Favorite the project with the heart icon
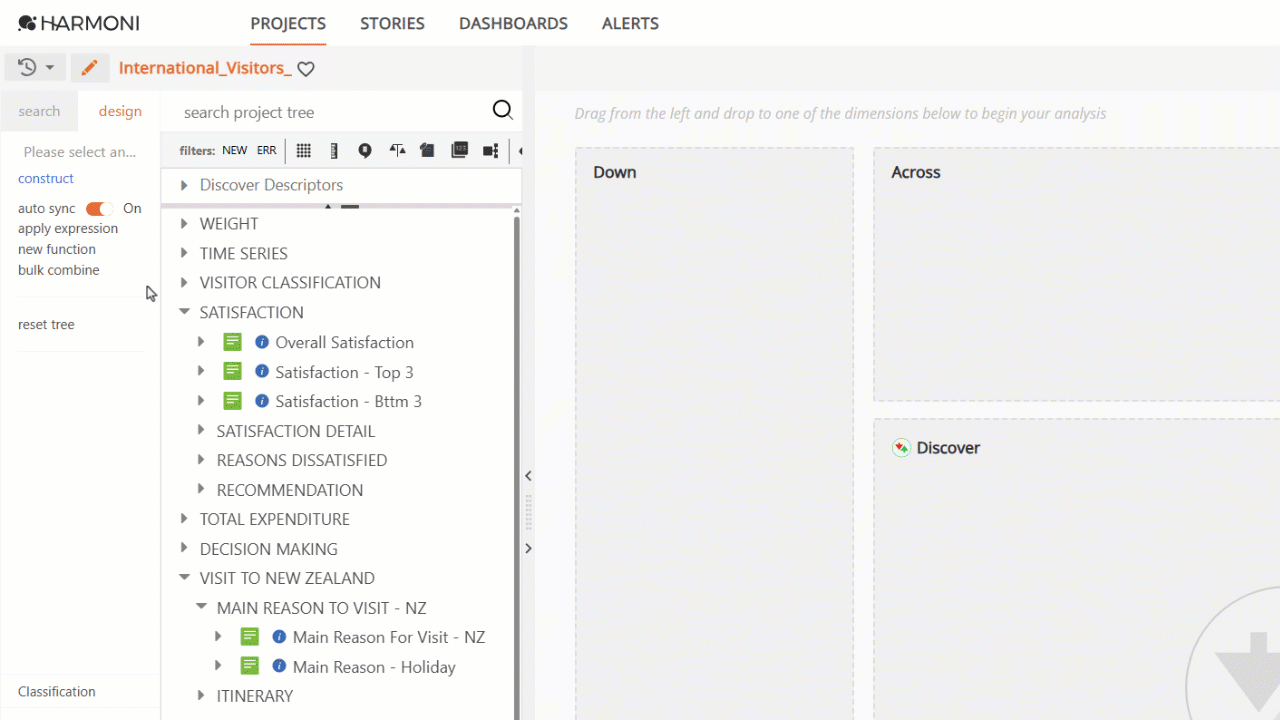The width and height of the screenshot is (1280, 720). click(x=306, y=69)
